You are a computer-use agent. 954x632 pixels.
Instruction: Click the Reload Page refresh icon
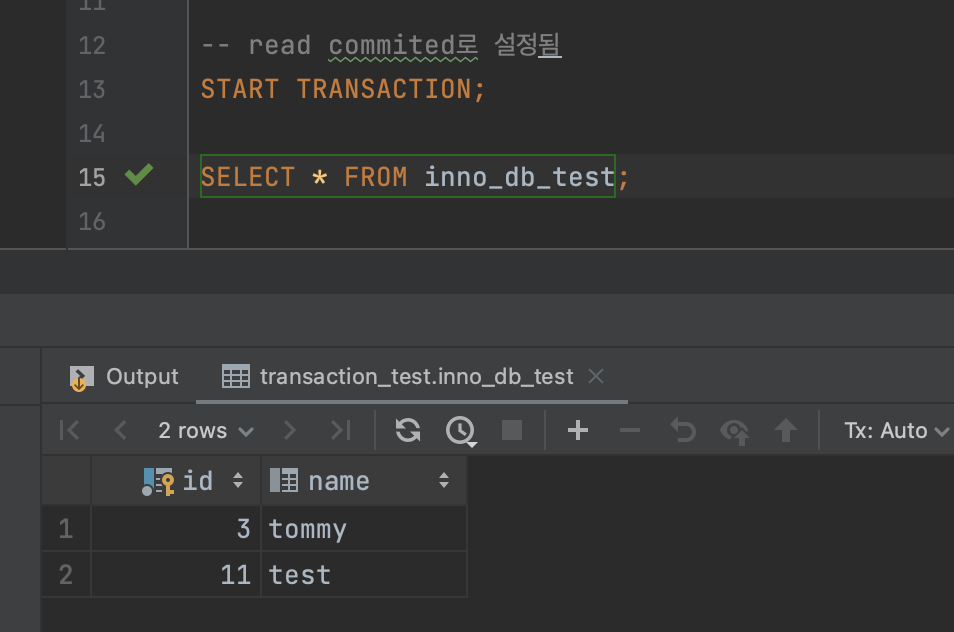pos(408,430)
